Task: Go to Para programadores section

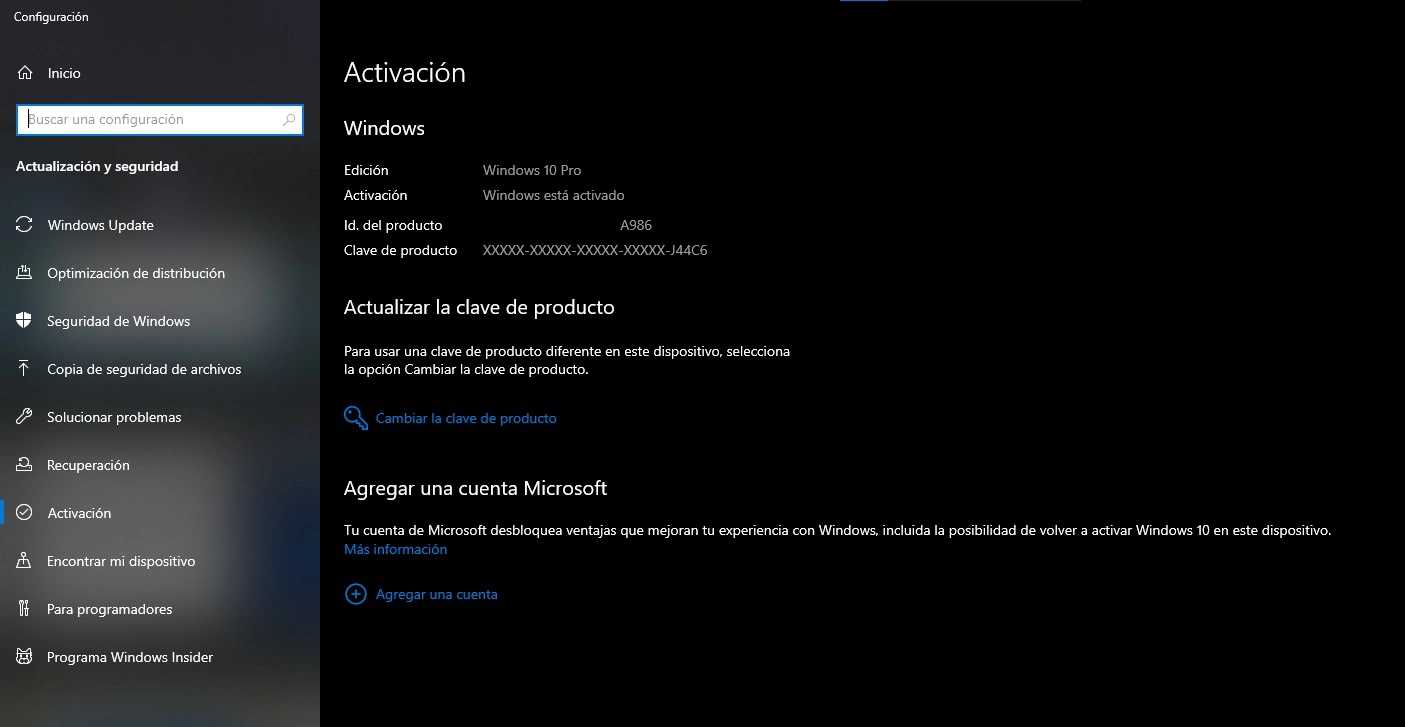Action: pyautogui.click(x=160, y=609)
